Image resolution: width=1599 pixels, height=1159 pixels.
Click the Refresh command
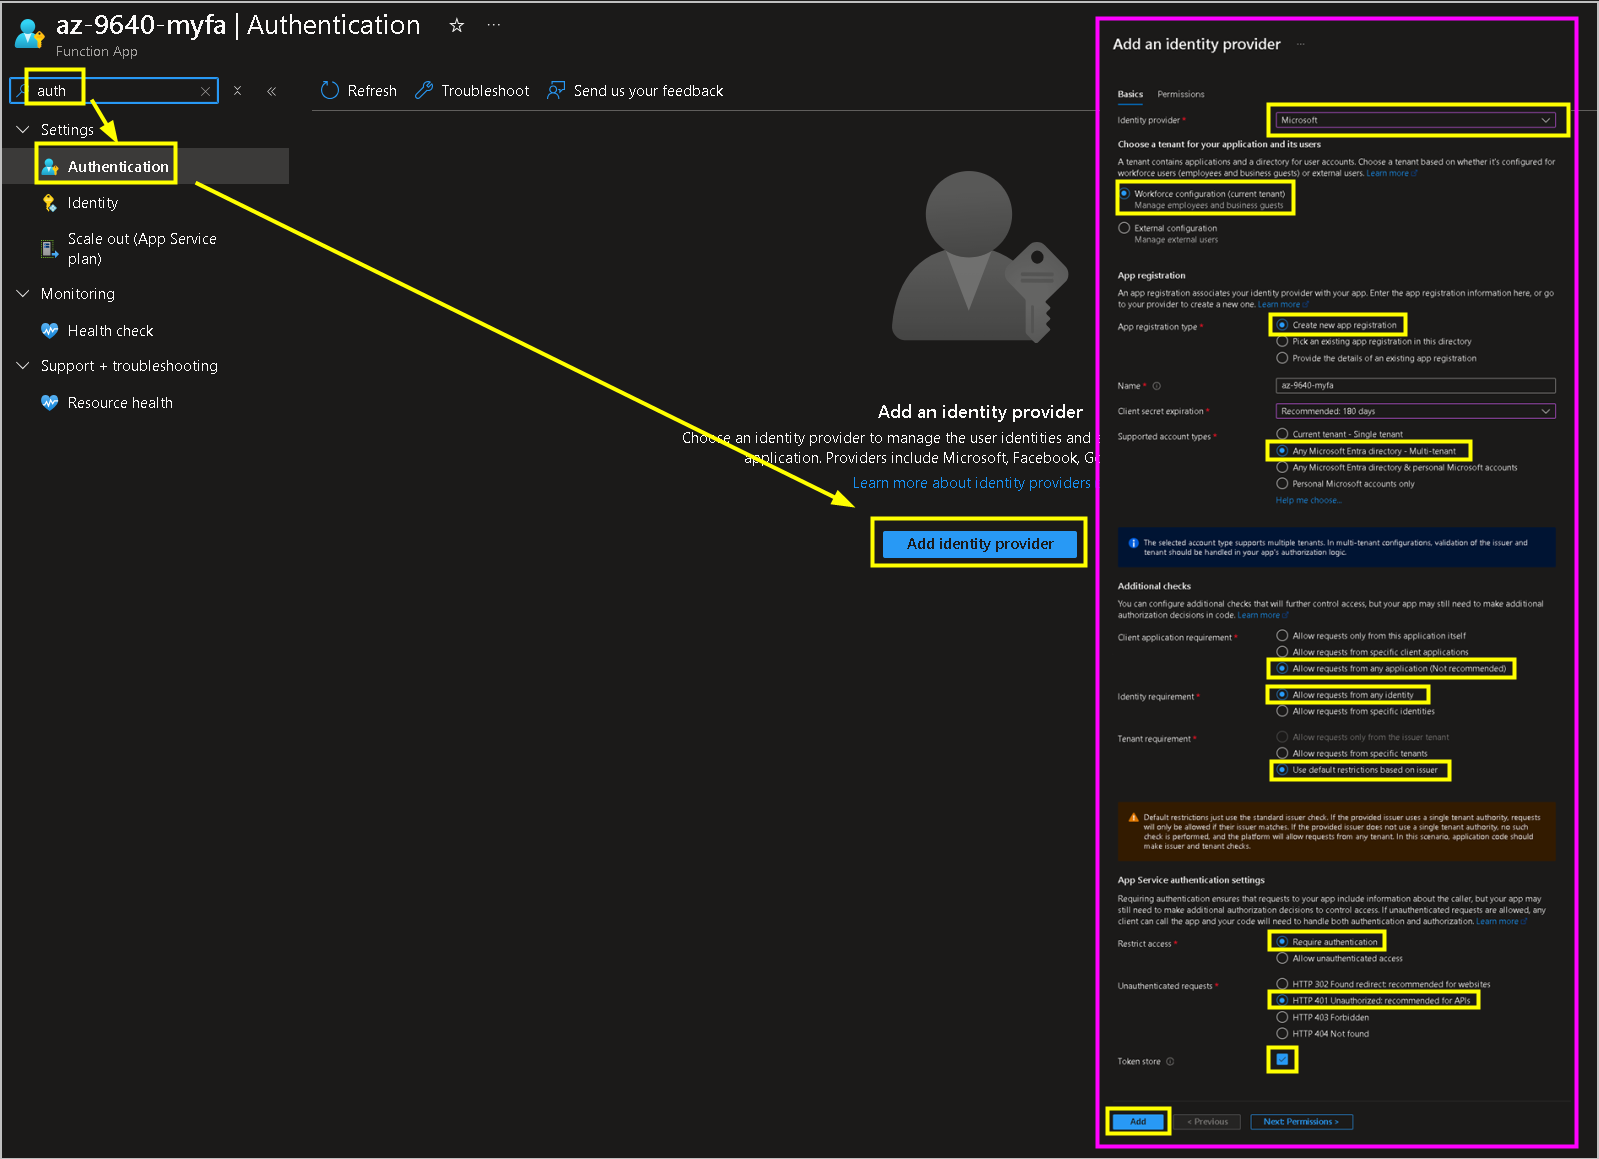[x=359, y=91]
